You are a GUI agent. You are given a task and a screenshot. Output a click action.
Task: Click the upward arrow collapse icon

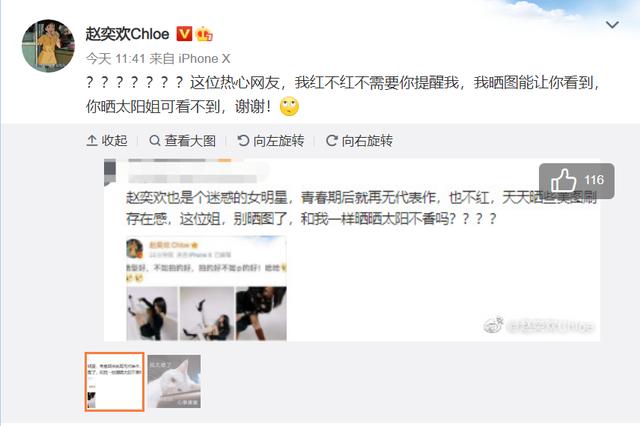[x=92, y=141]
